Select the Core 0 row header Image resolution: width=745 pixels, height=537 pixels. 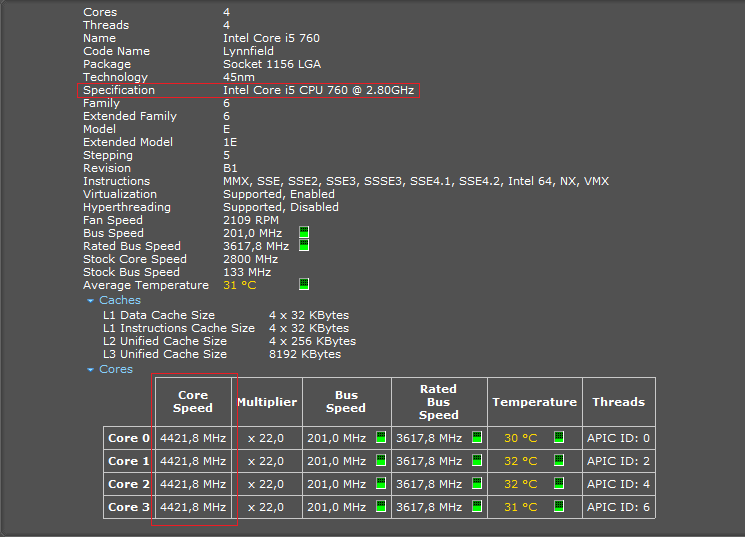point(129,438)
